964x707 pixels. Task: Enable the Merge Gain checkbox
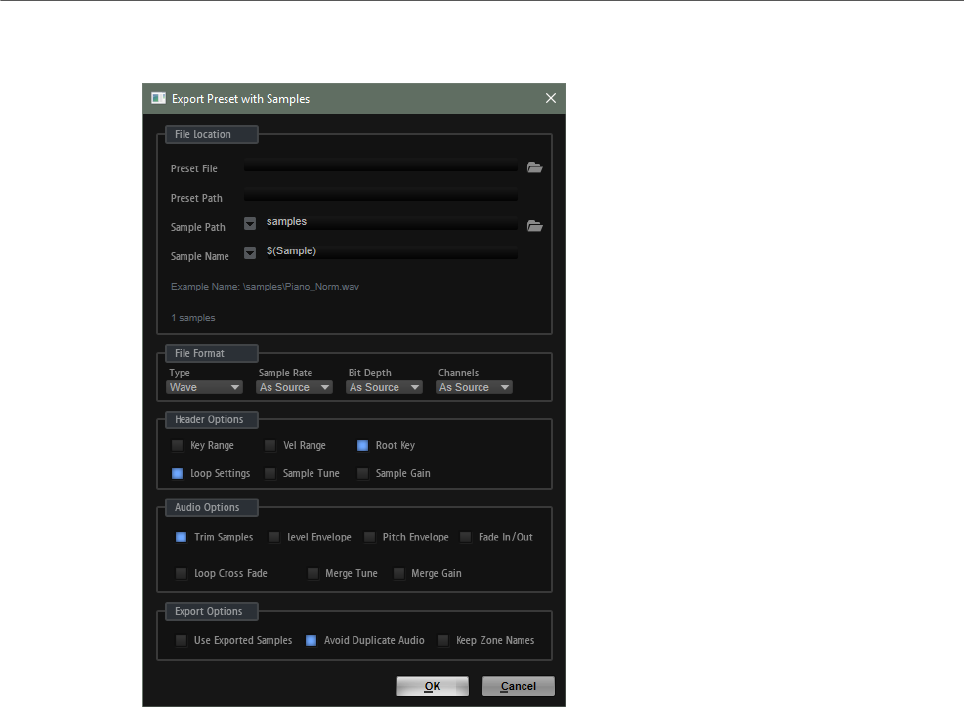[399, 574]
